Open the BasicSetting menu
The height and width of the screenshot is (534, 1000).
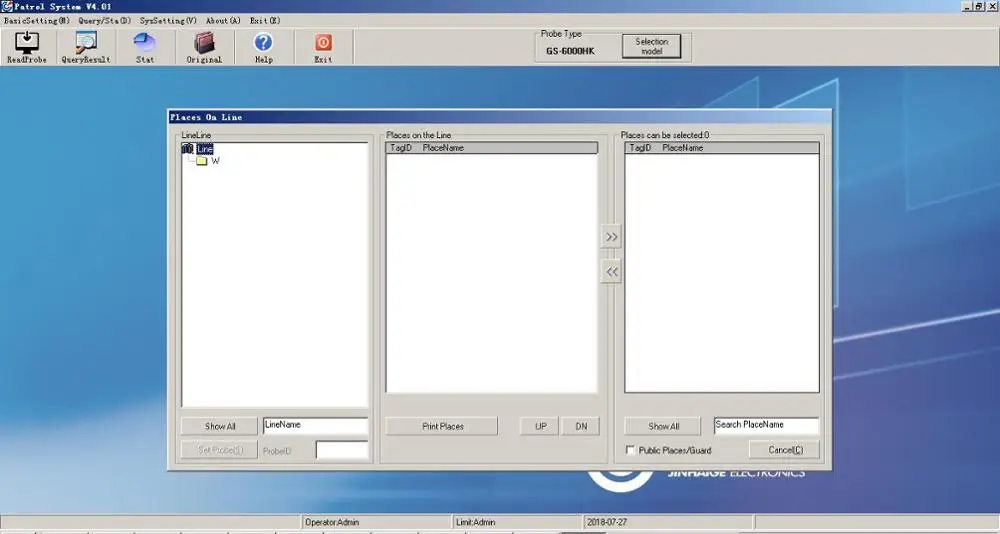[37, 20]
